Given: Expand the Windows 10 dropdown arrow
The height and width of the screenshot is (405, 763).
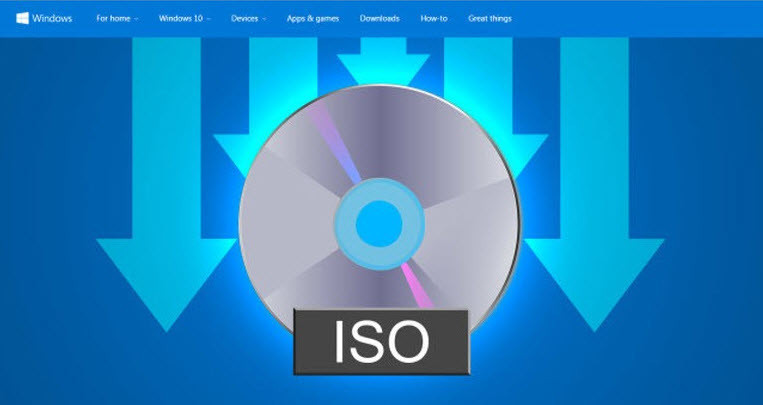Looking at the screenshot, I should [x=208, y=19].
